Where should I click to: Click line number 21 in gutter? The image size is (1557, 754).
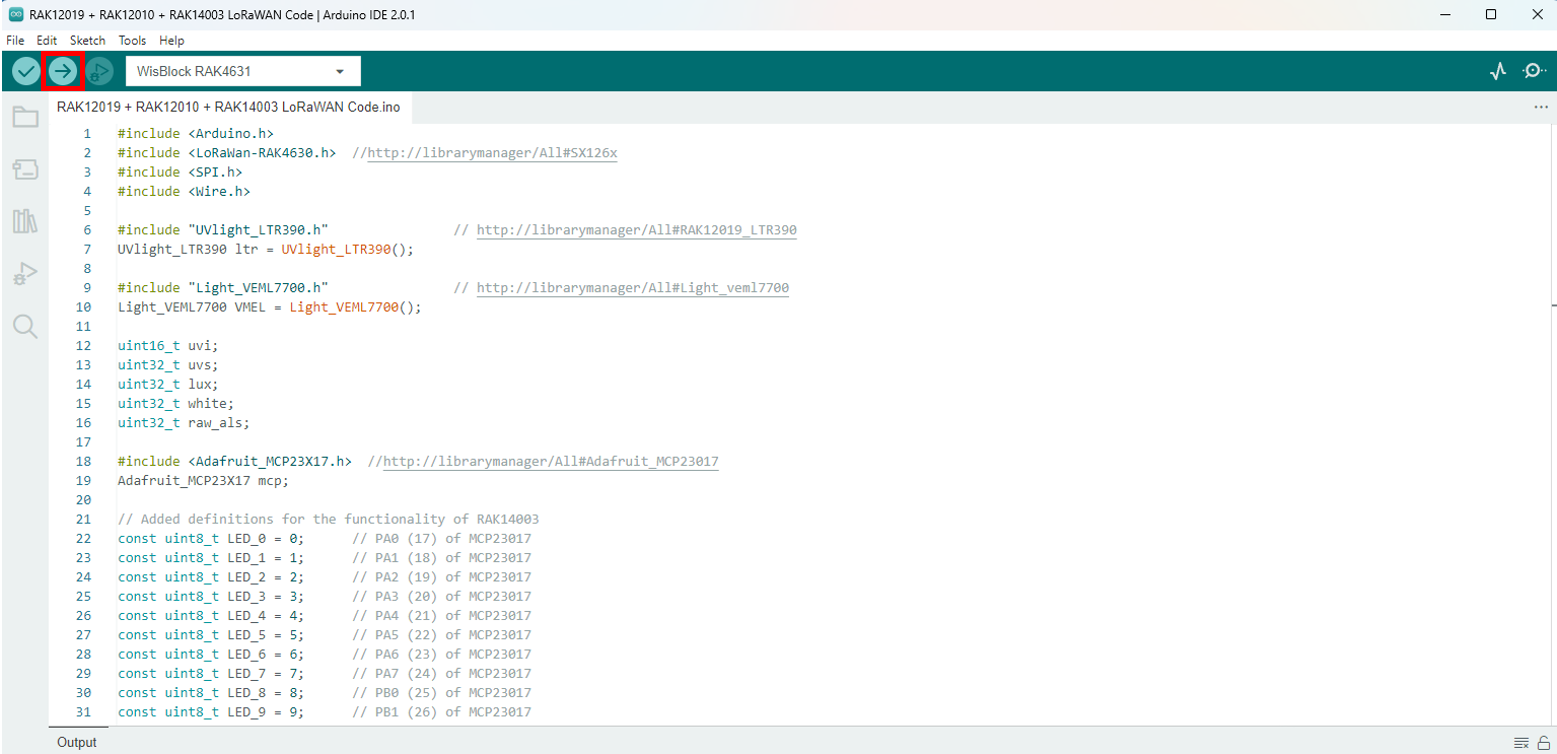(83, 519)
